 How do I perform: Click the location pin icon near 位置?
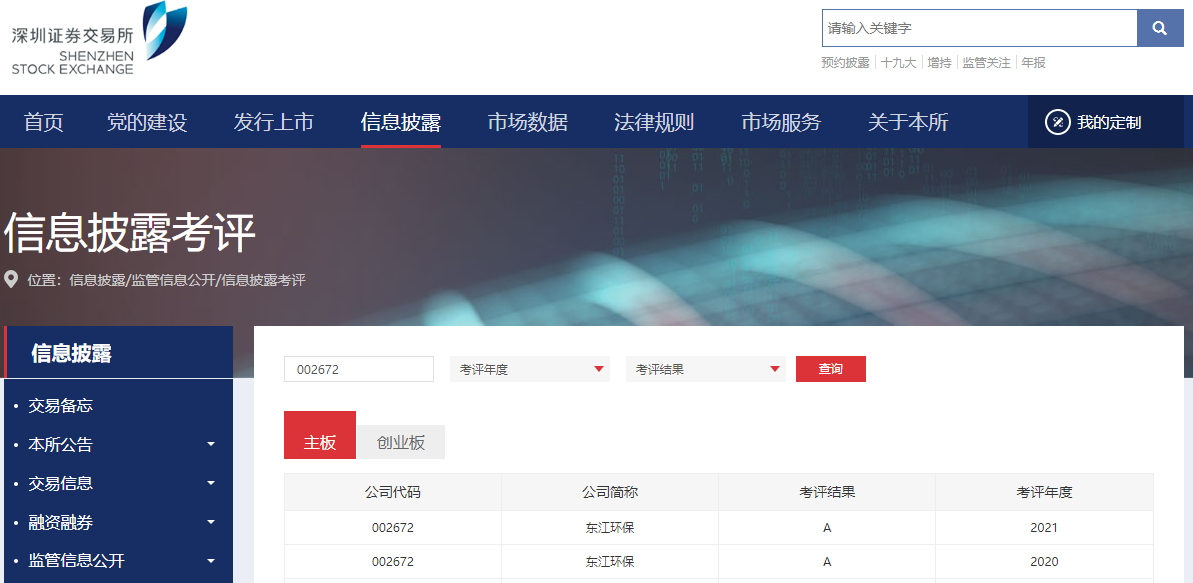coord(11,279)
